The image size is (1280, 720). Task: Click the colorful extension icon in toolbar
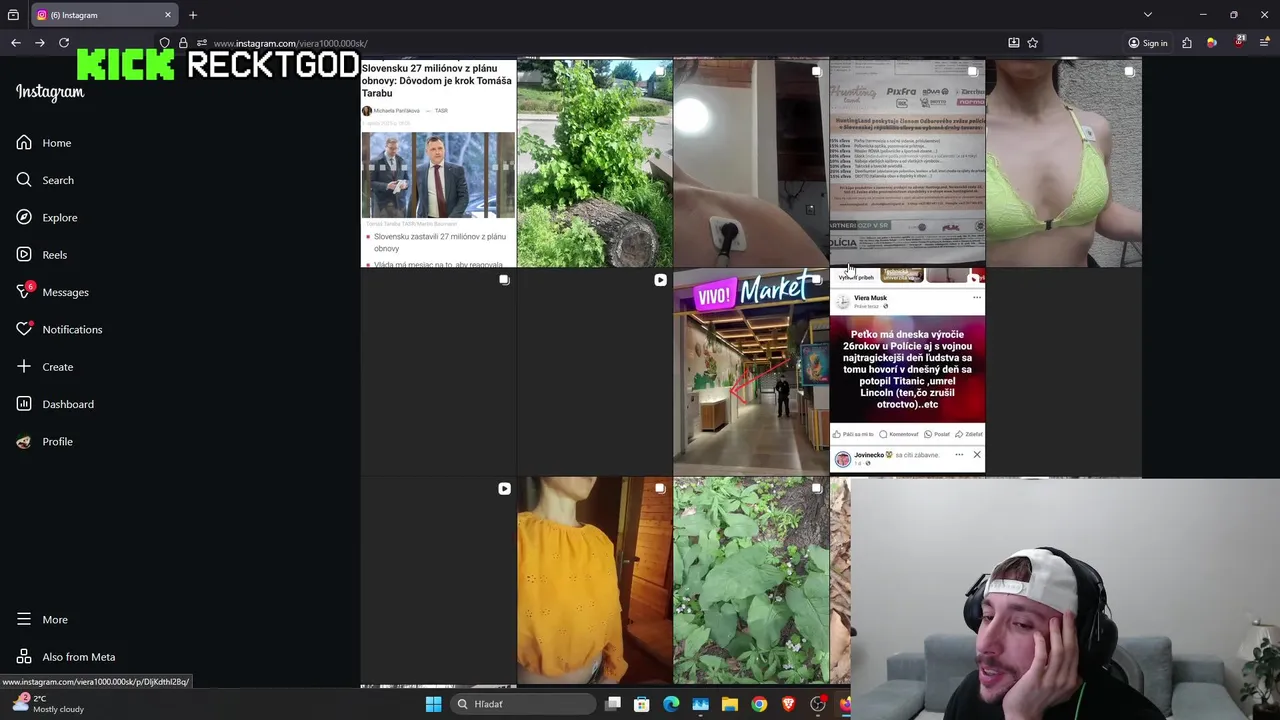point(1212,43)
